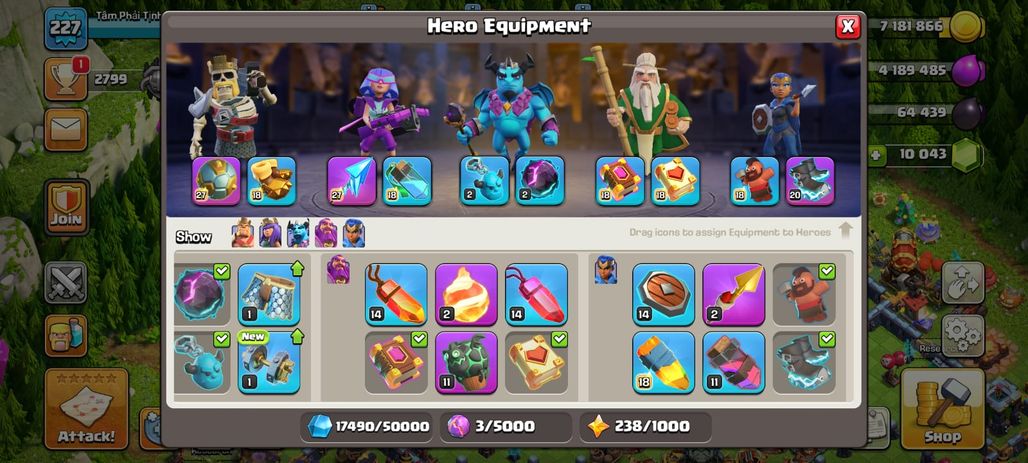Open the Fireball equipment with level 2
This screenshot has height=463, width=1028.
point(466,294)
